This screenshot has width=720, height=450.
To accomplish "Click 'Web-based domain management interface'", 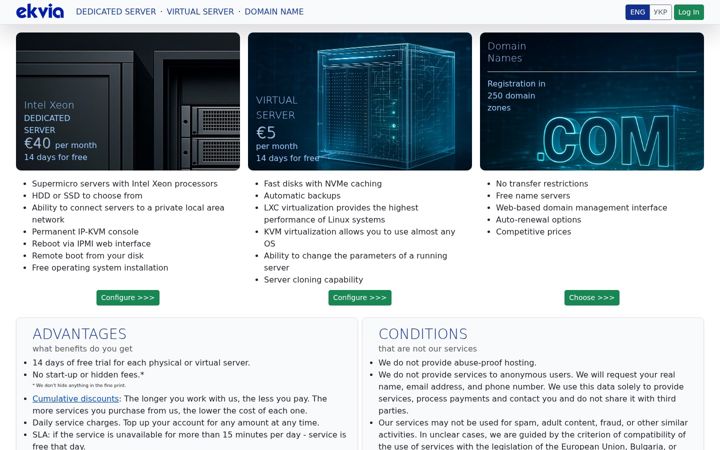I will (x=581, y=208).
